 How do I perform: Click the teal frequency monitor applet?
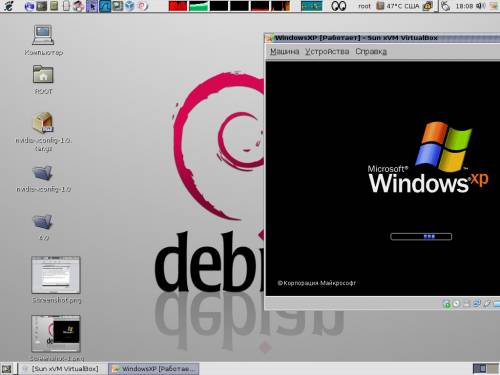pos(311,6)
